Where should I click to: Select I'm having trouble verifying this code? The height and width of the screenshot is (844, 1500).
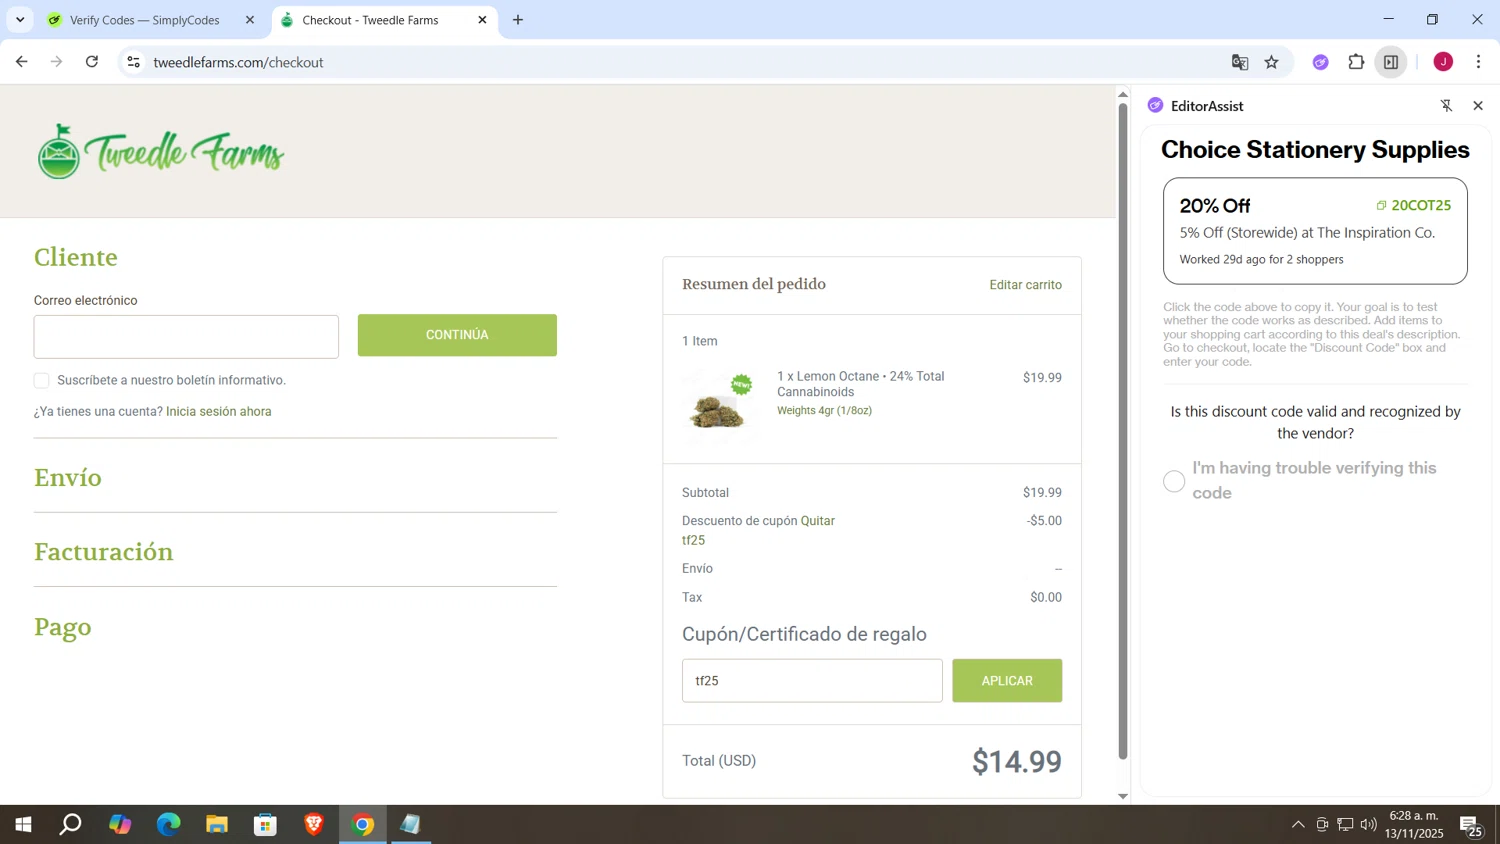pos(1174,481)
